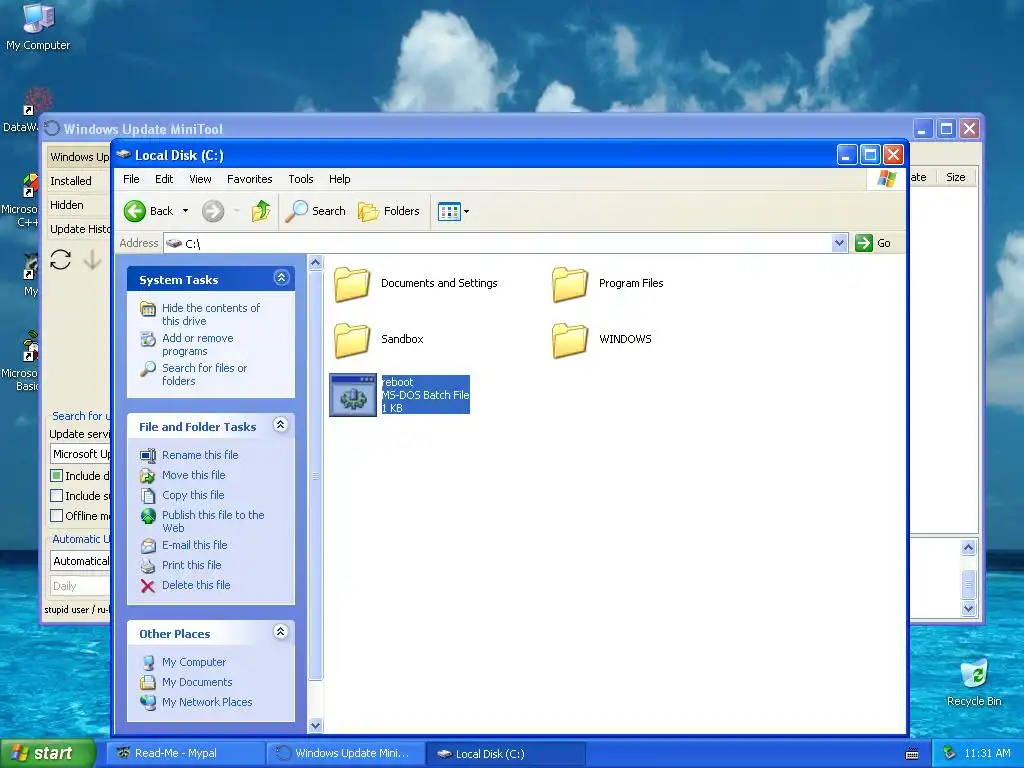Image resolution: width=1024 pixels, height=768 pixels.
Task: Select the Recycle Bin desktop icon
Action: point(974,682)
